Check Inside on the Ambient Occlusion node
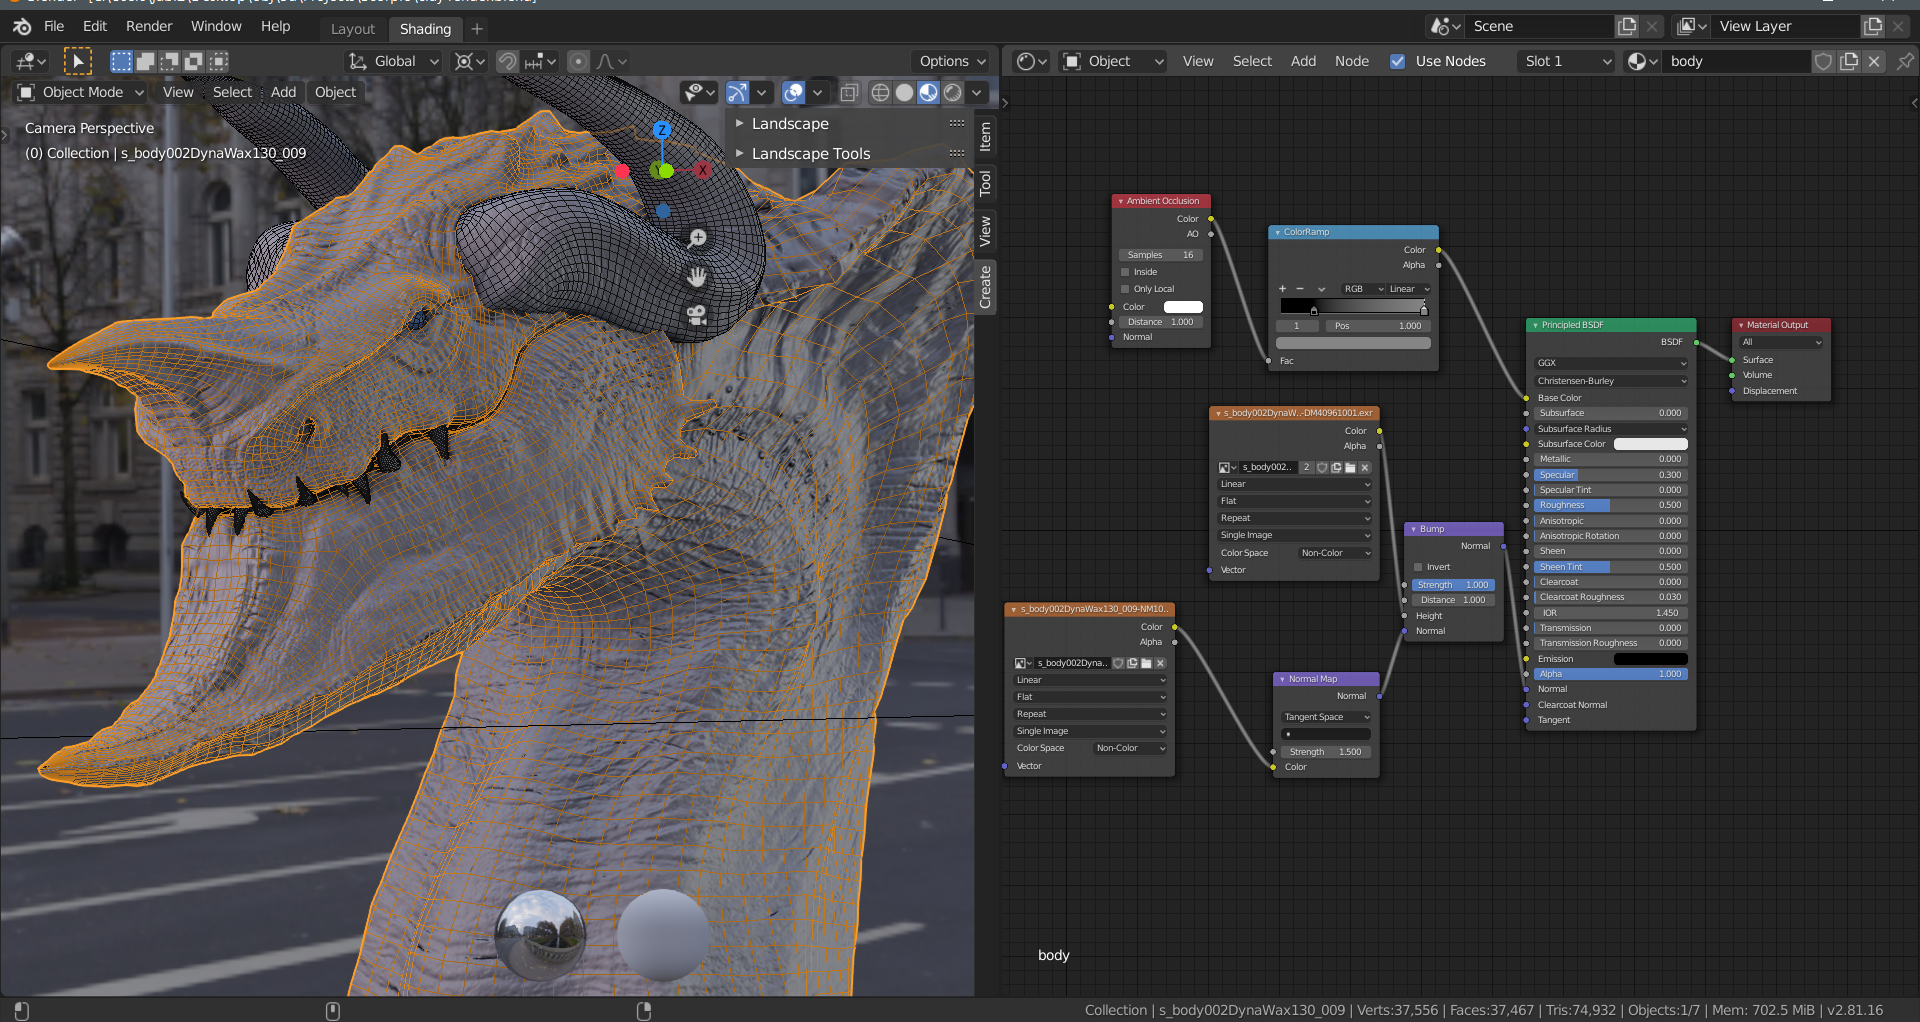Image resolution: width=1920 pixels, height=1022 pixels. pos(1124,271)
